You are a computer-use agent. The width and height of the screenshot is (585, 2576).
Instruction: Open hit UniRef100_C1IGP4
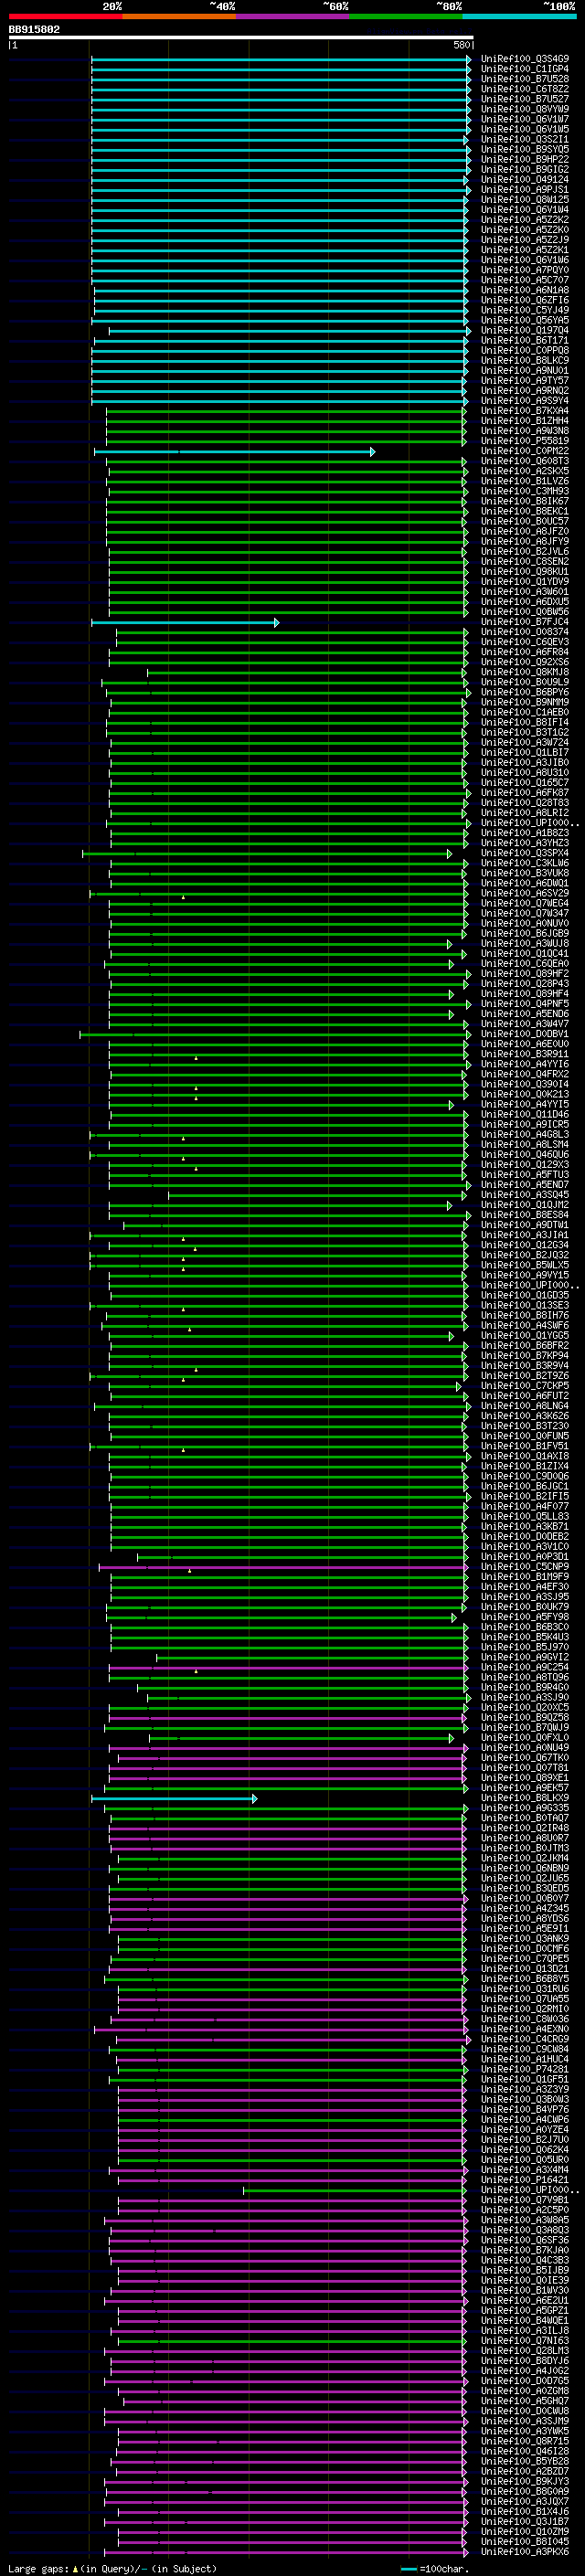pos(524,69)
